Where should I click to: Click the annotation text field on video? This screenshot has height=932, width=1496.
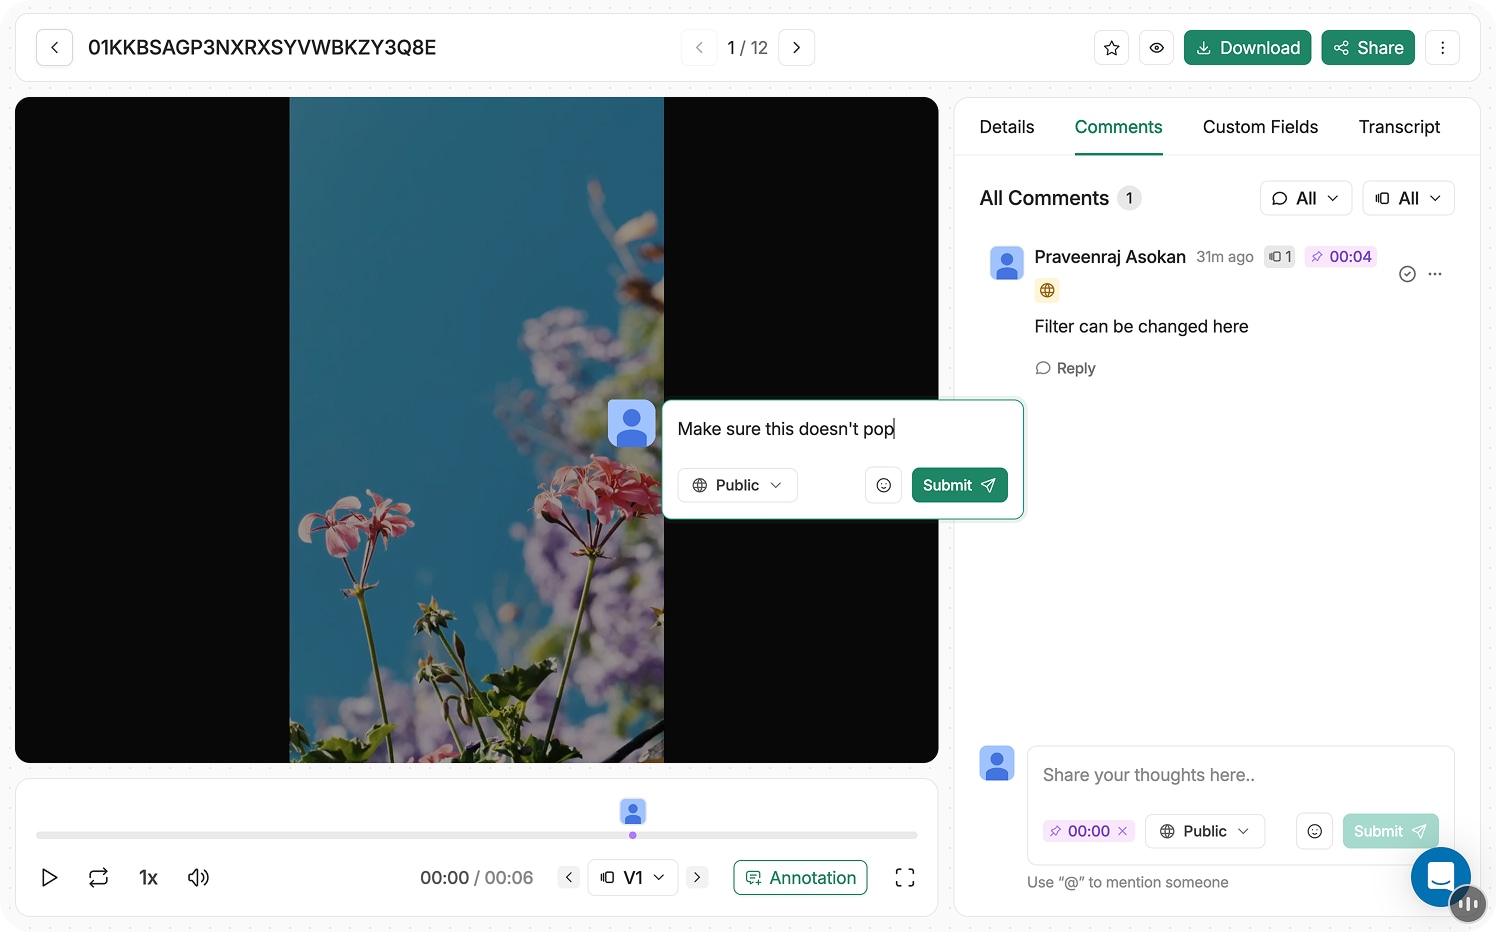(843, 429)
